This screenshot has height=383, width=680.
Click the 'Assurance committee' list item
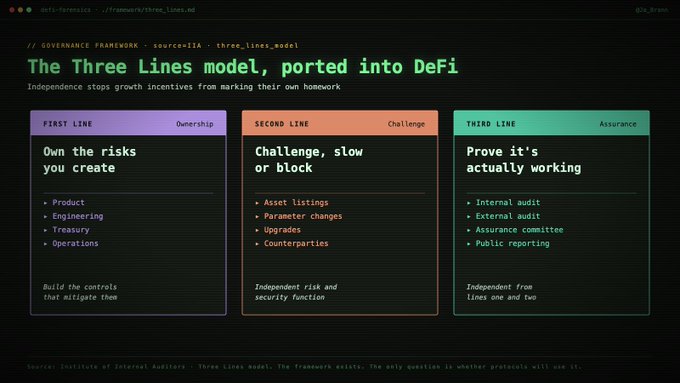[x=520, y=230]
